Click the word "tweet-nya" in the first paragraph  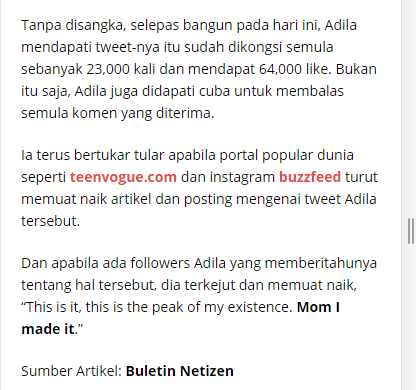point(128,47)
